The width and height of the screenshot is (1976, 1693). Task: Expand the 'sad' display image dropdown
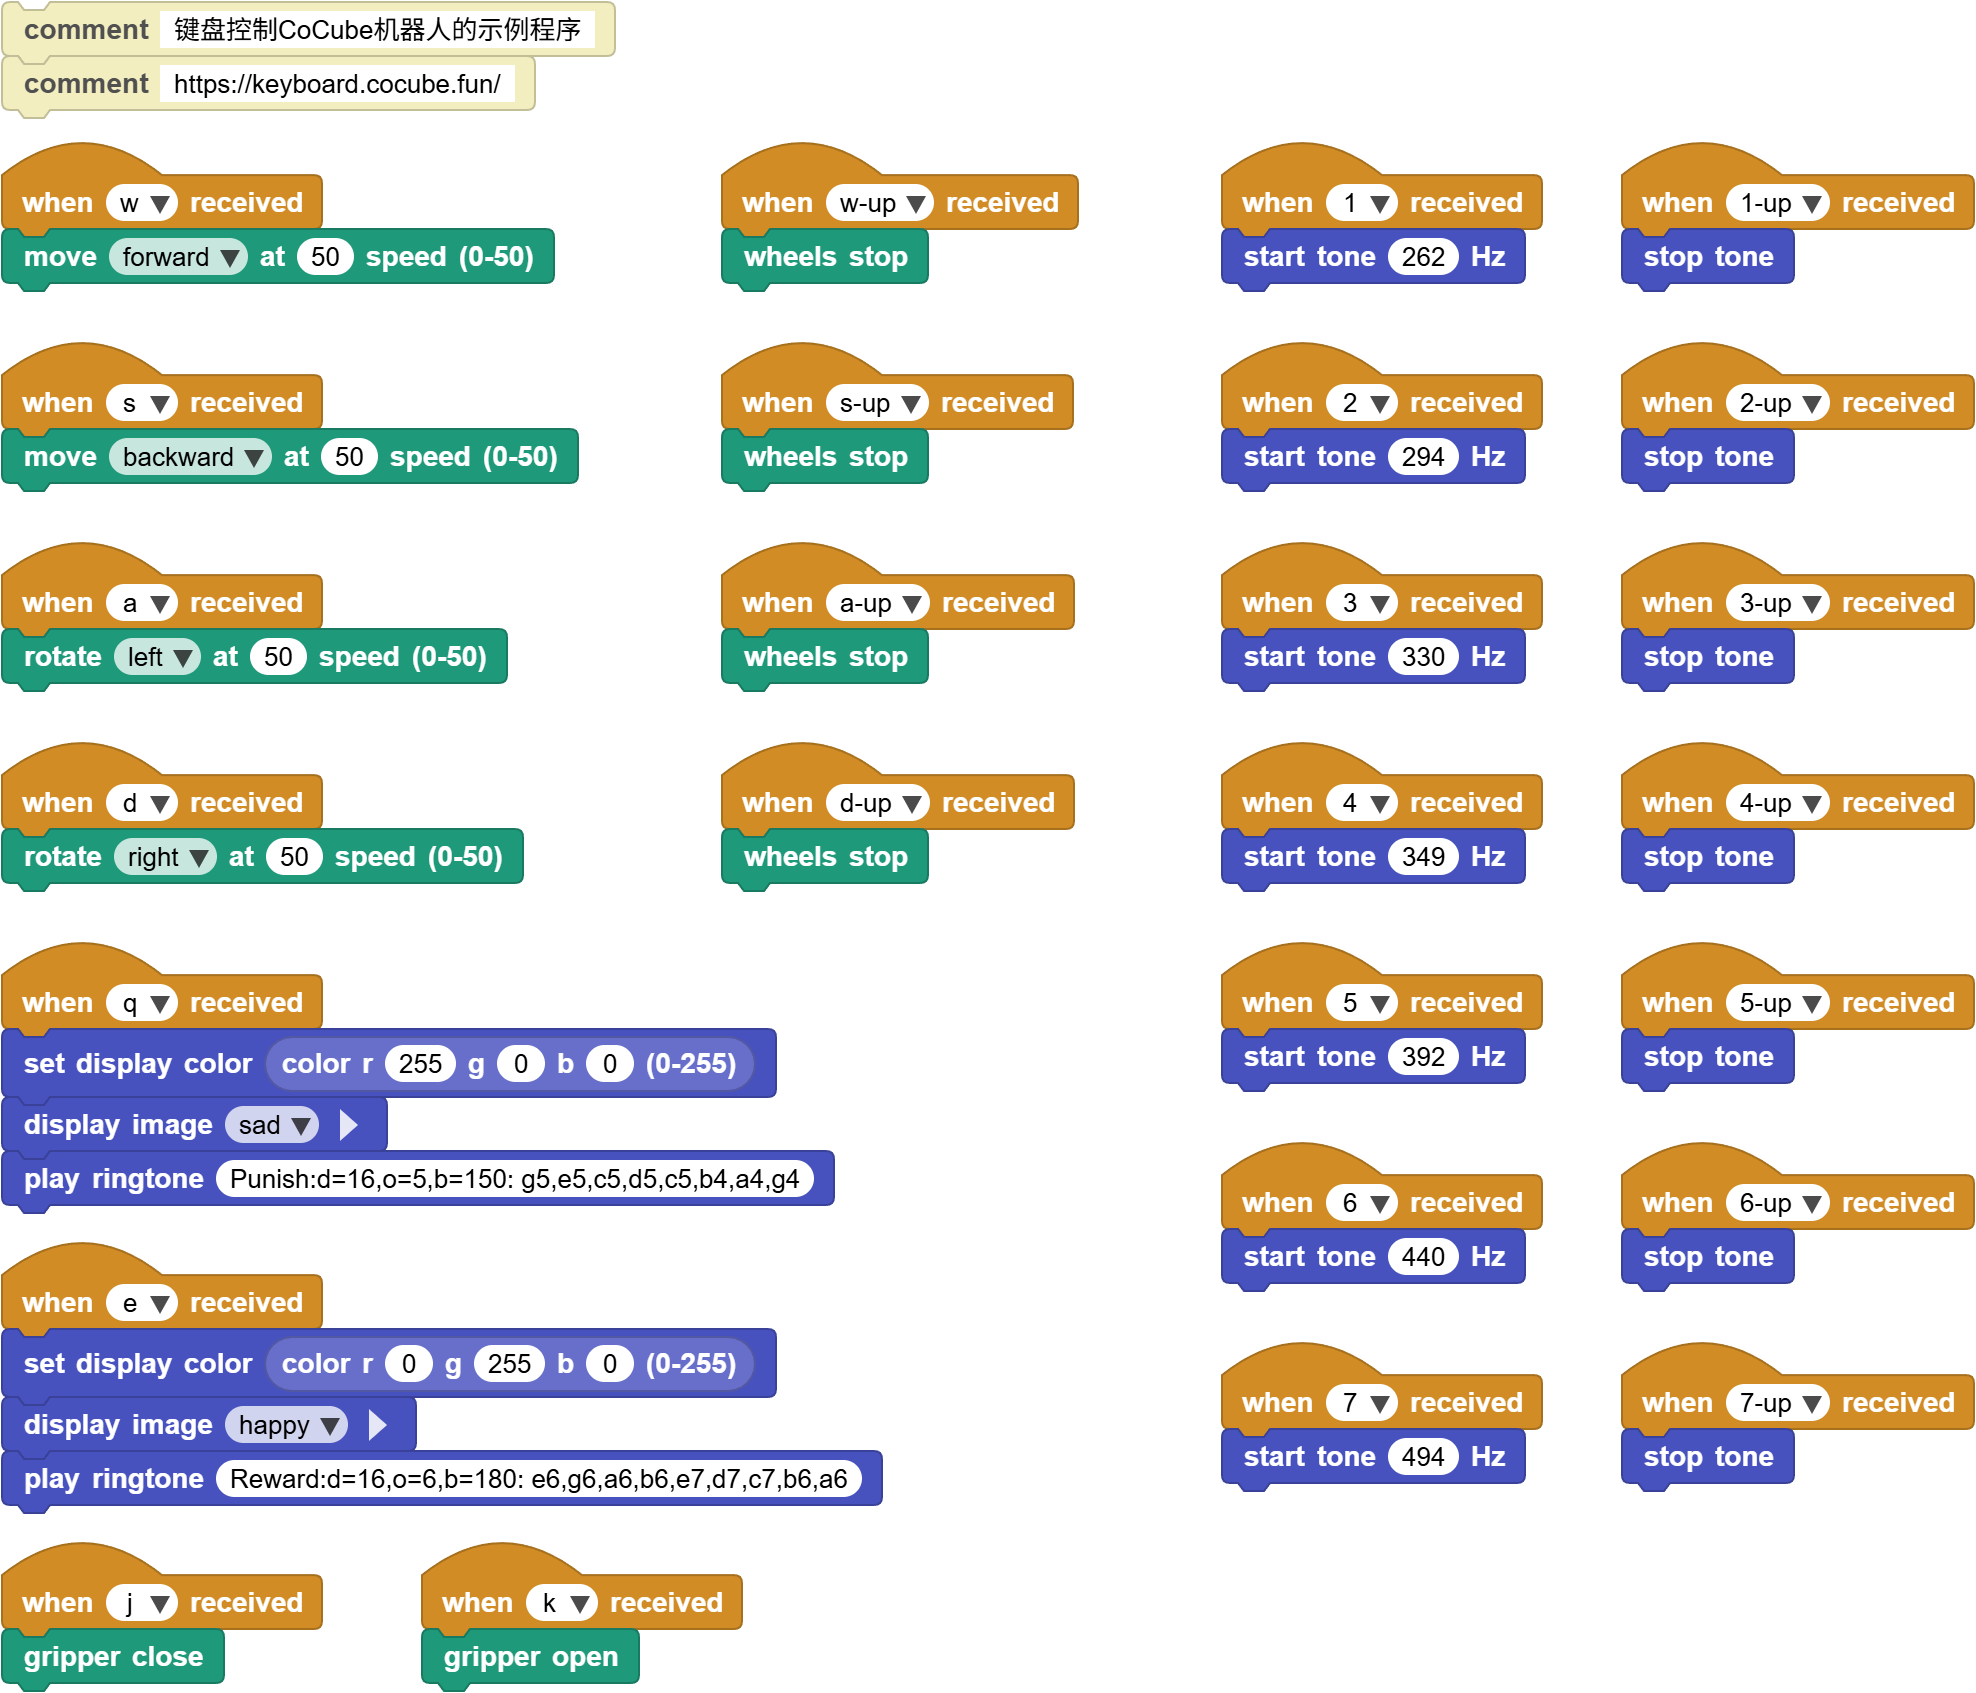(272, 1125)
